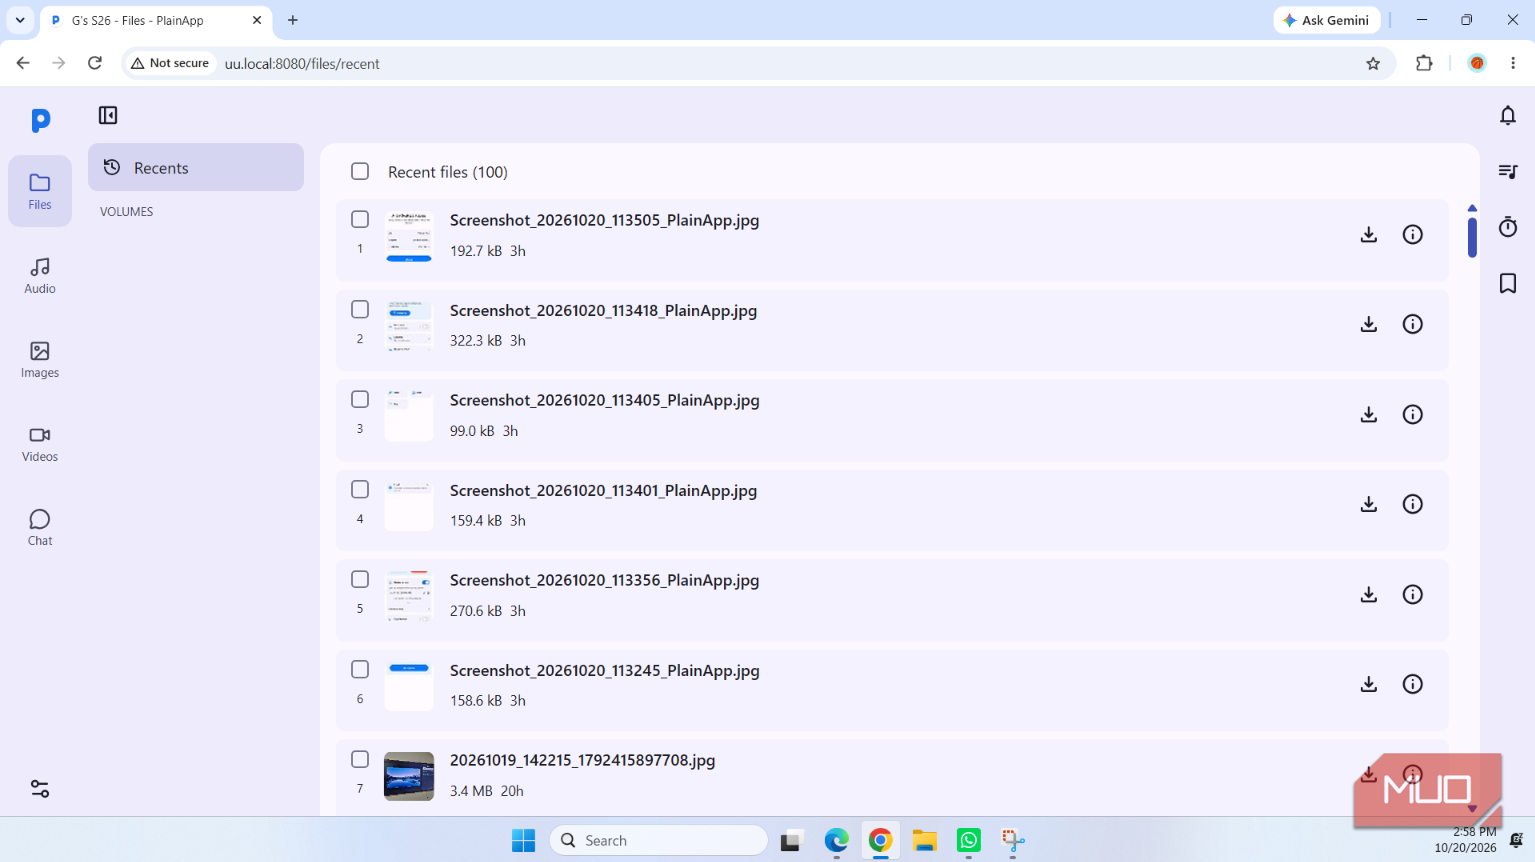Show info for Screenshot_20261020_113418_PlainApp.jpg
1535x862 pixels.
click(1412, 324)
